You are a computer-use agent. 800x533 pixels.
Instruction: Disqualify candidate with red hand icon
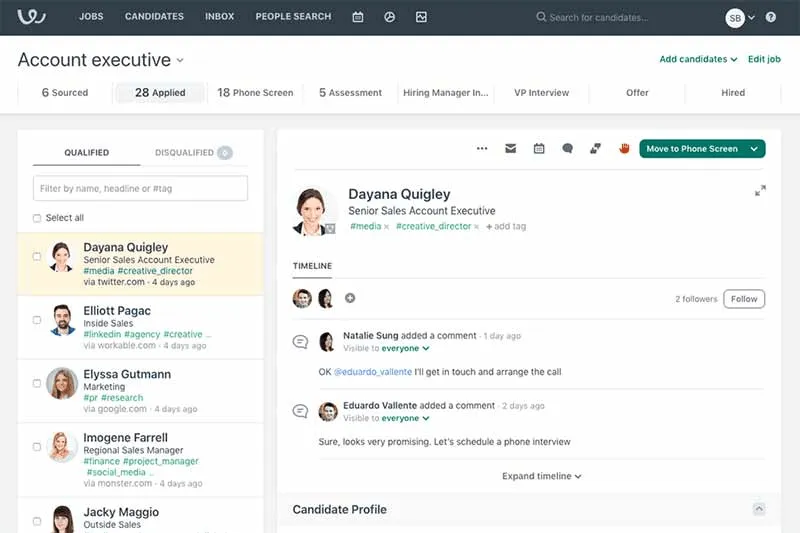[624, 148]
